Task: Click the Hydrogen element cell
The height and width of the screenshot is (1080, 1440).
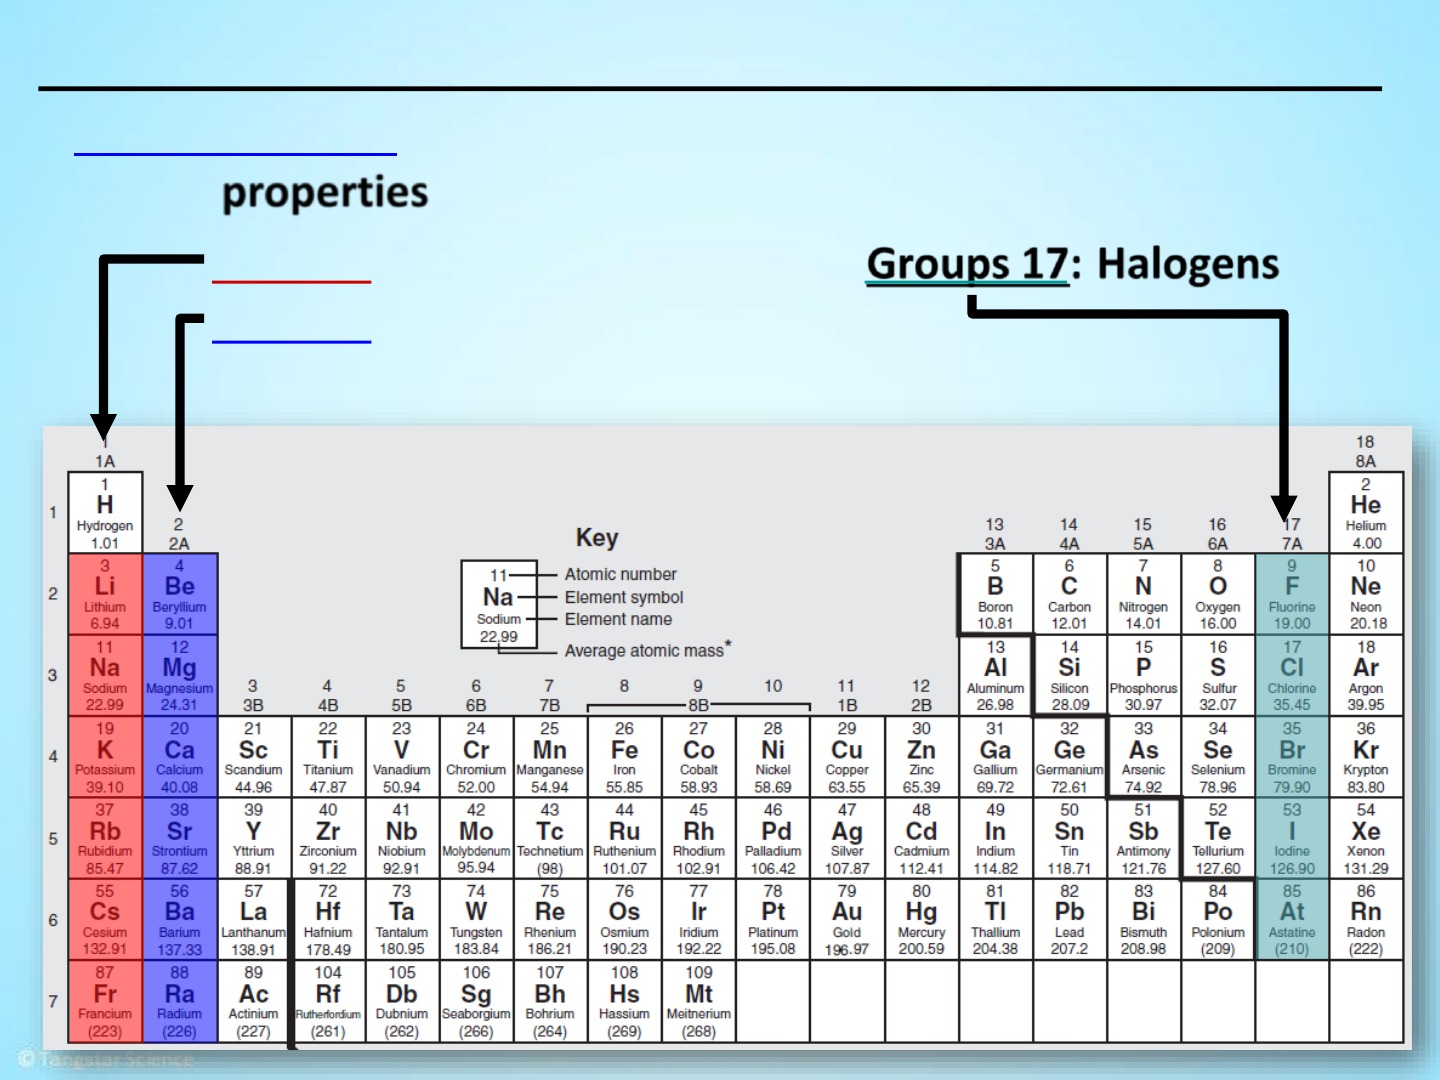Action: 105,513
